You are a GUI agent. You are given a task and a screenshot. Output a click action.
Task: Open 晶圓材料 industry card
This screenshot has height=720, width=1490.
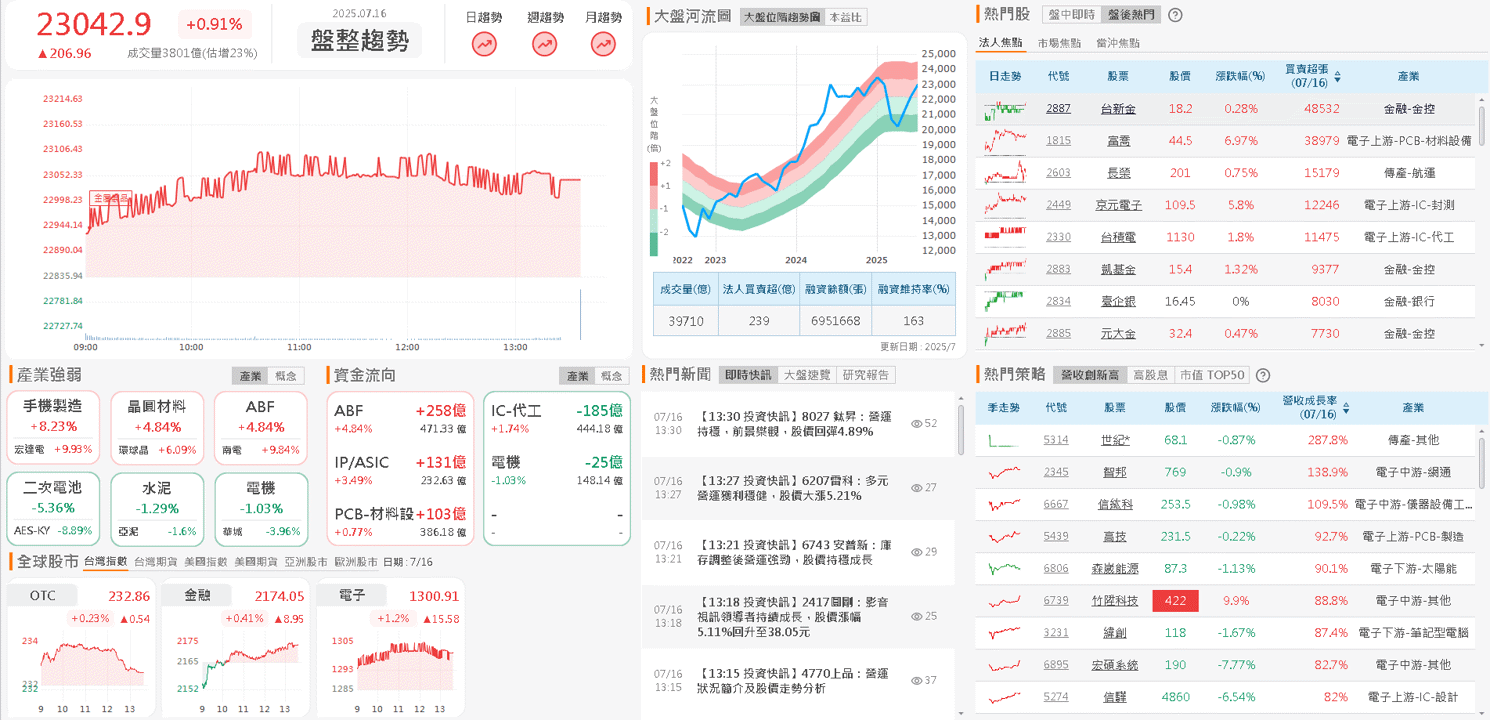point(157,427)
